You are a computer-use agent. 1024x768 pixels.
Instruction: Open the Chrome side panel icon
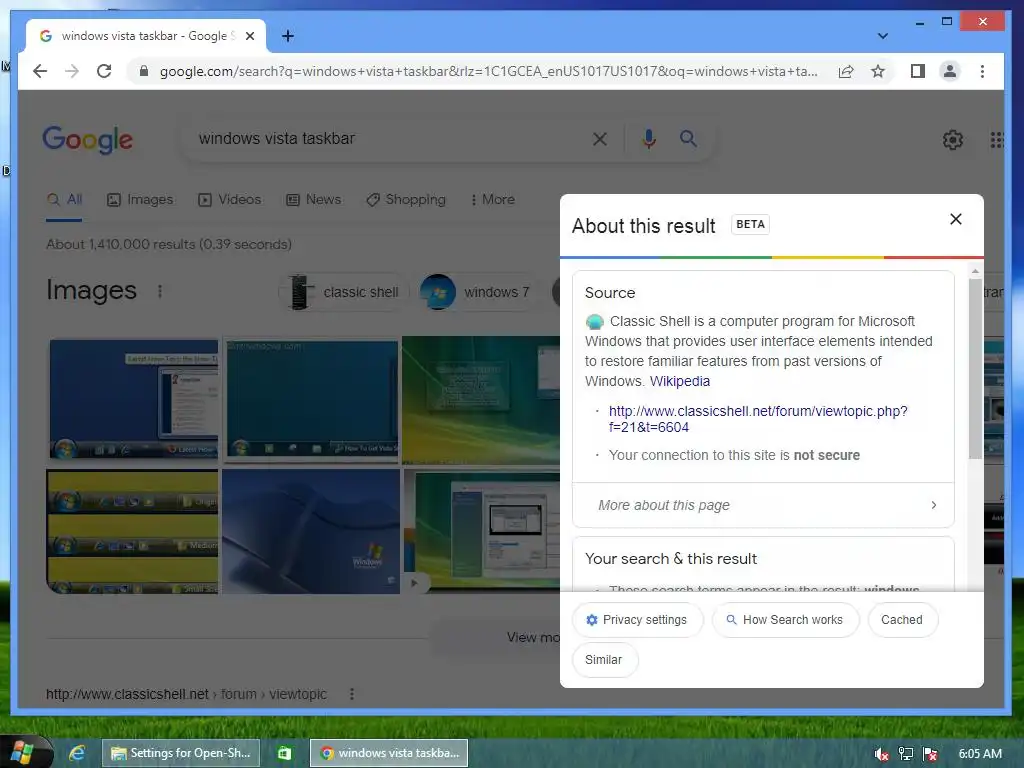tap(918, 71)
